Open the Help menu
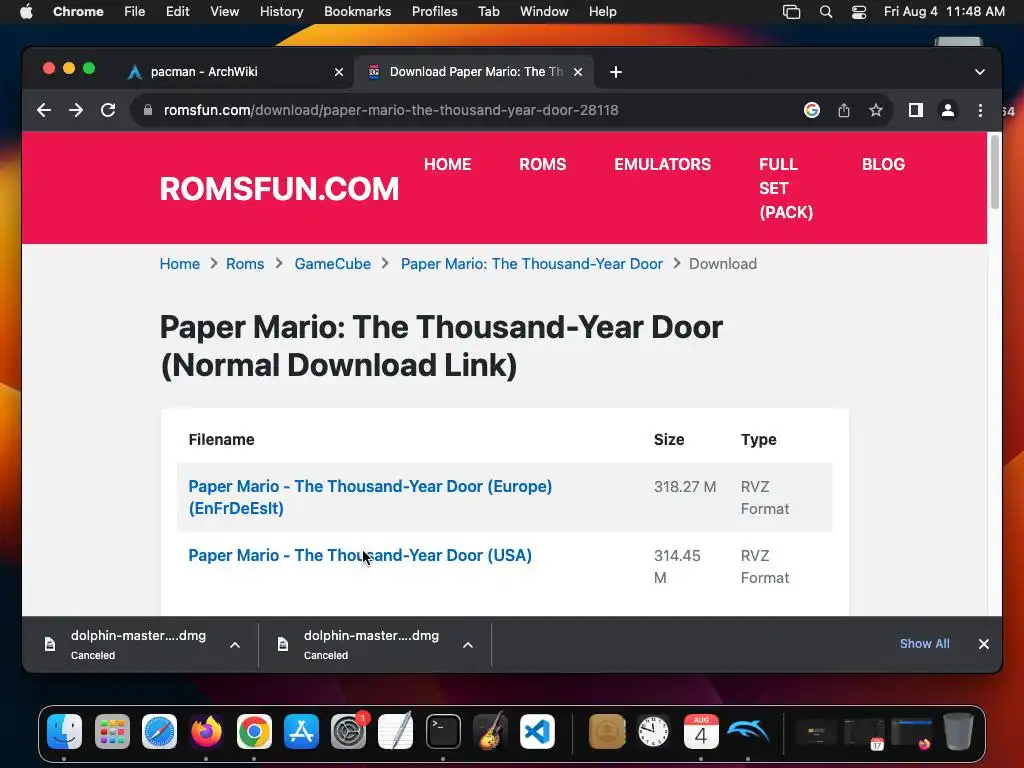The image size is (1024, 768). tap(602, 12)
